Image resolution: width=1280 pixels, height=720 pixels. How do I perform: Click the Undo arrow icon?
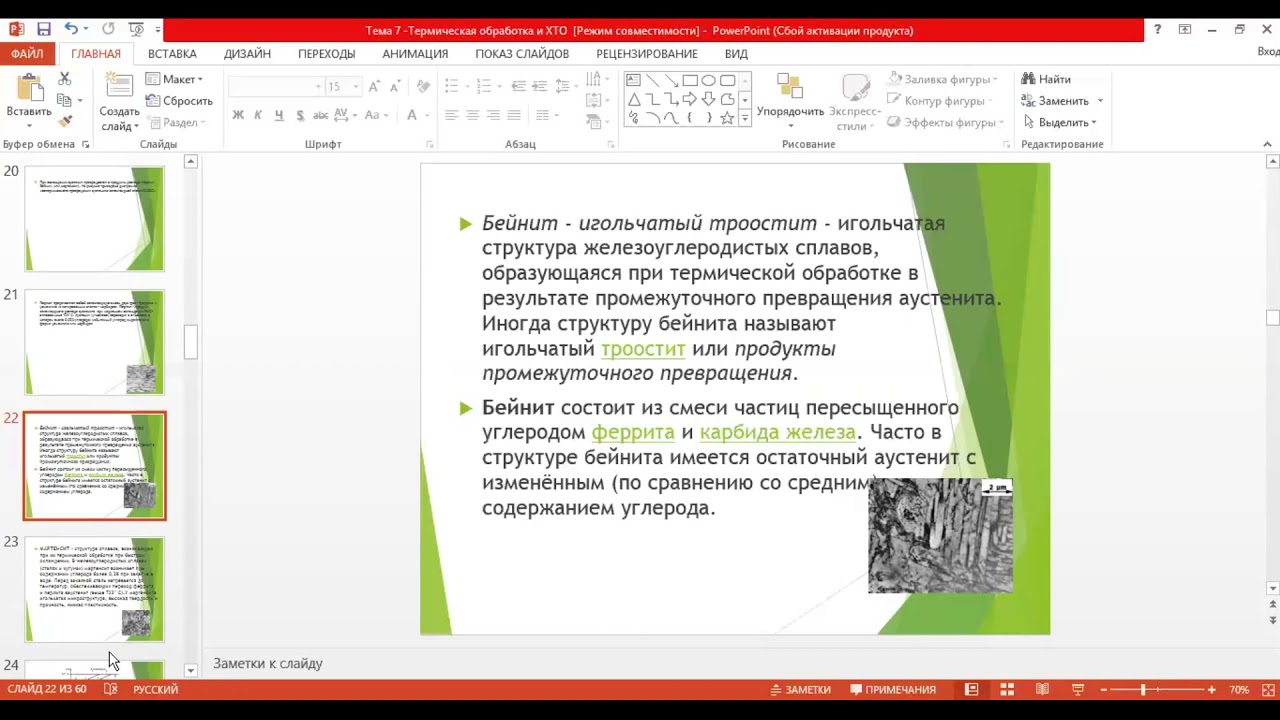(71, 30)
